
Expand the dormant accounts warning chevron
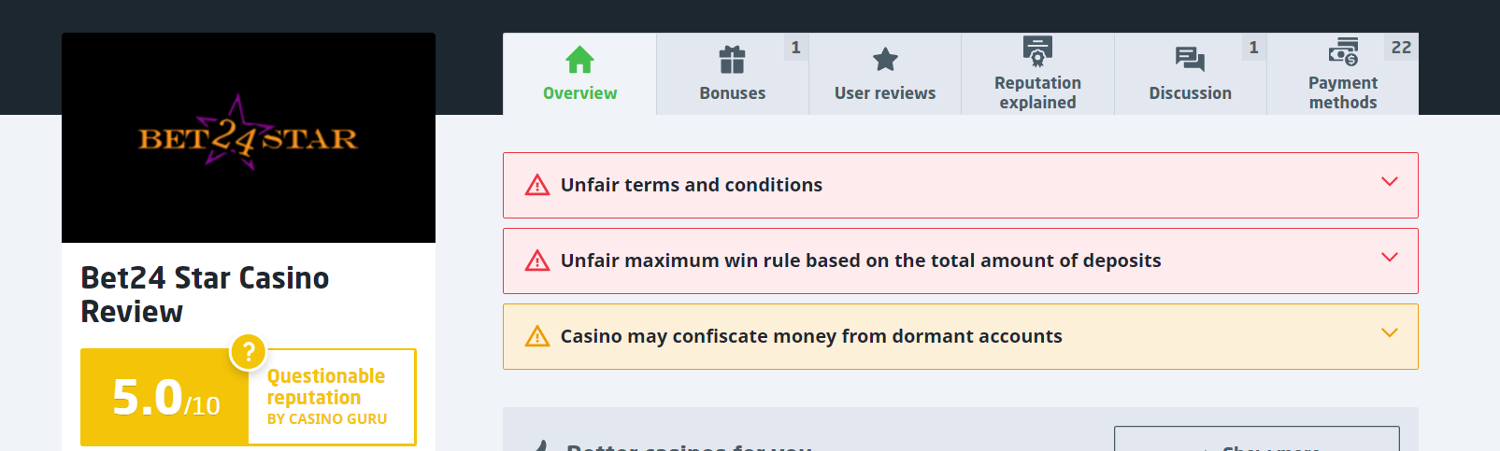1388,333
